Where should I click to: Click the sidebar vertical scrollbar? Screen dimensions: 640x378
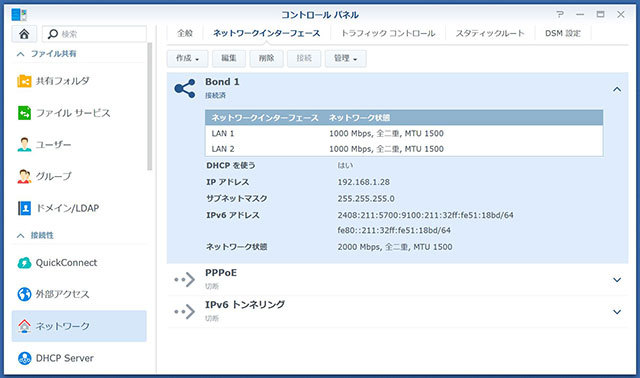point(150,106)
